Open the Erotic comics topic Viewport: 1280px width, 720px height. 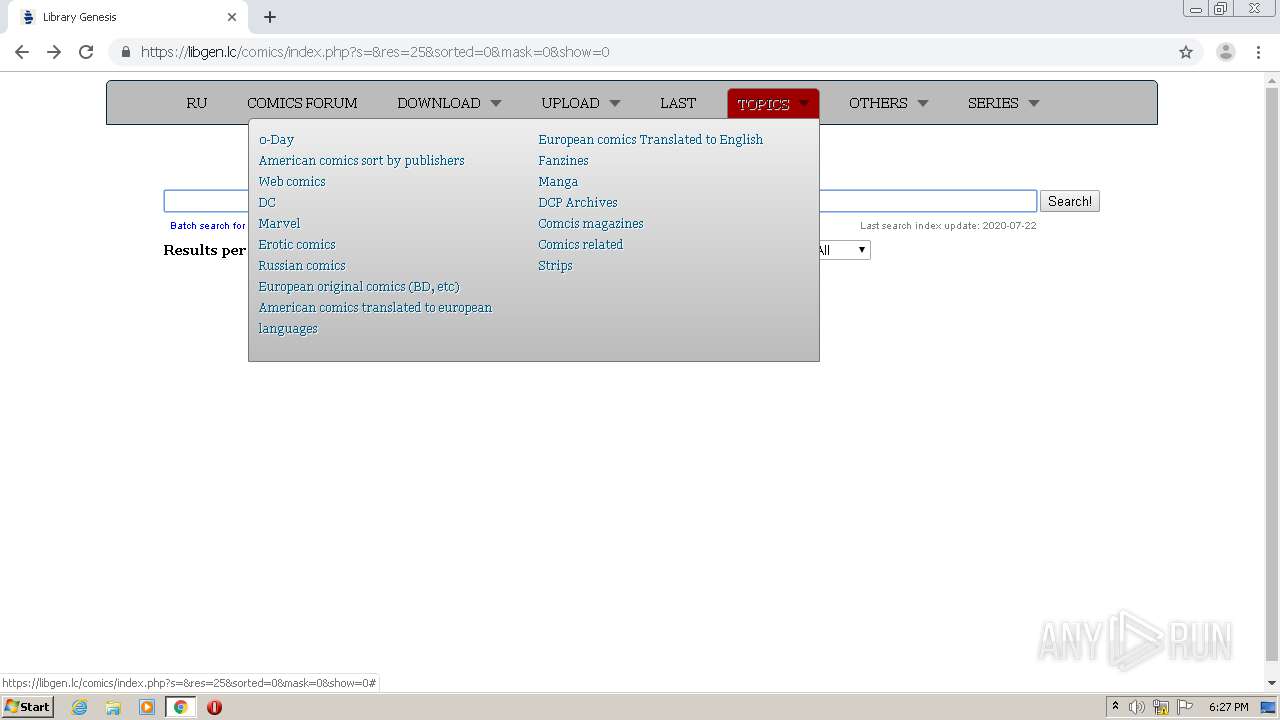click(297, 245)
